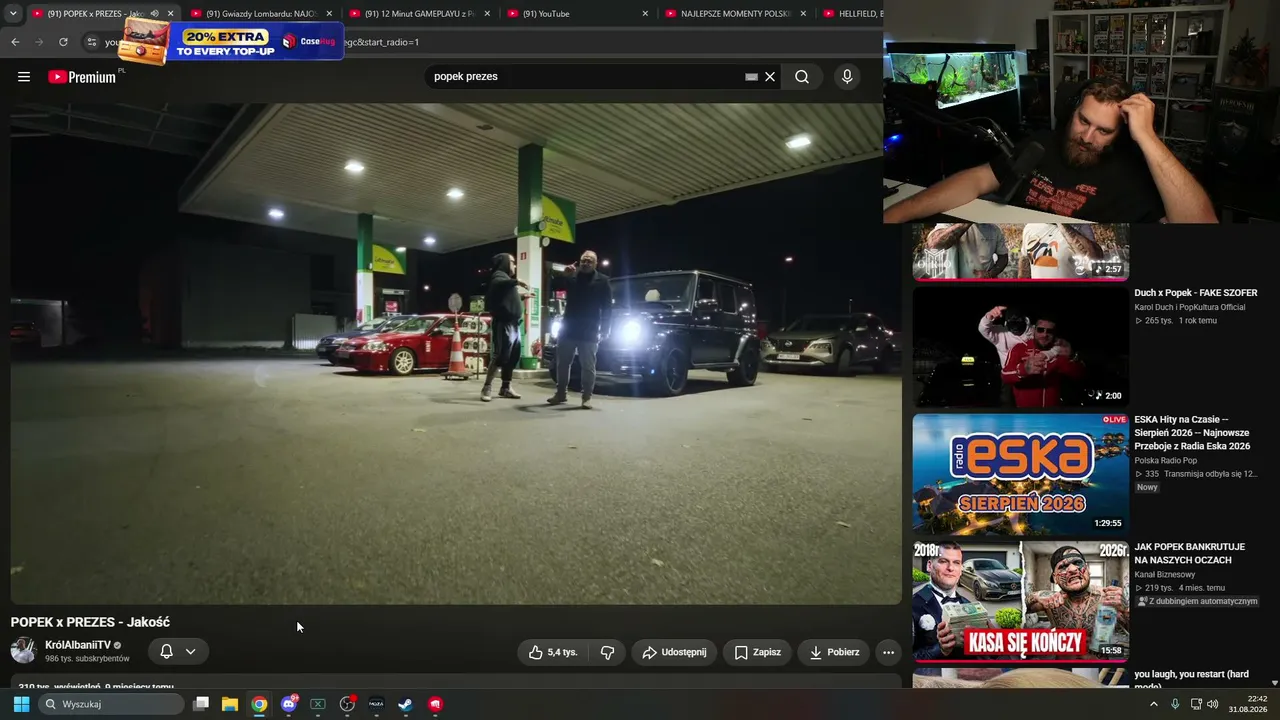This screenshot has width=1280, height=720.
Task: Go back with the browser back arrow
Action: tap(15, 42)
